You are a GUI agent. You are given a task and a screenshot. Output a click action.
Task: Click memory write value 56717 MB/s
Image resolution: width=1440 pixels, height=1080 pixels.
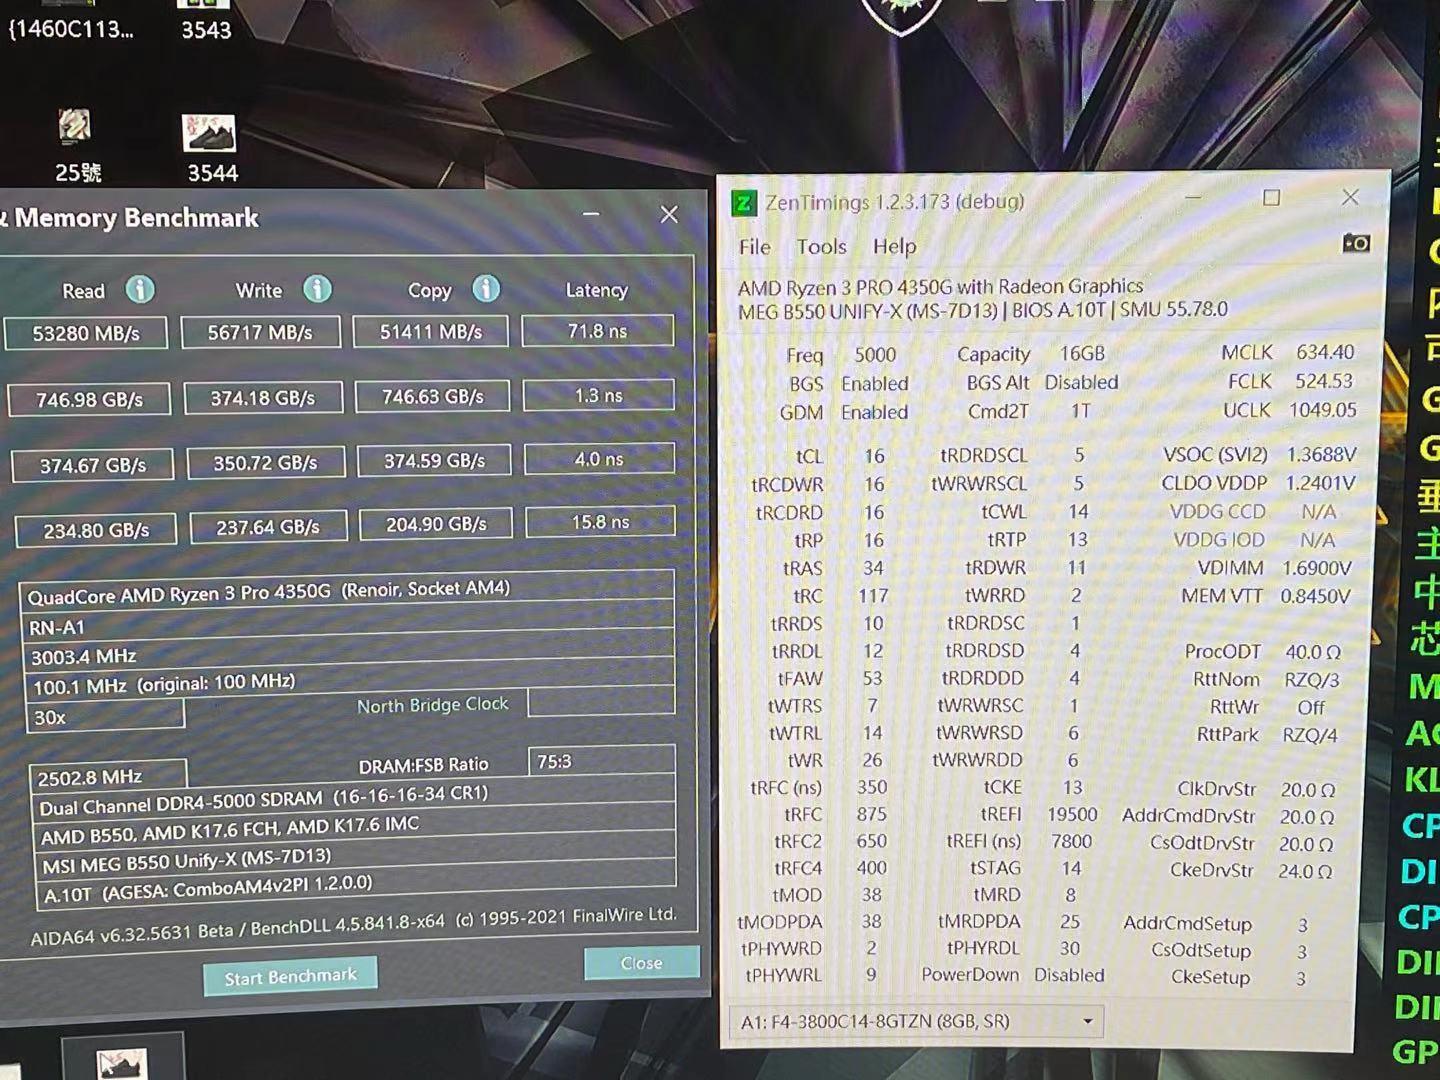[x=260, y=332]
